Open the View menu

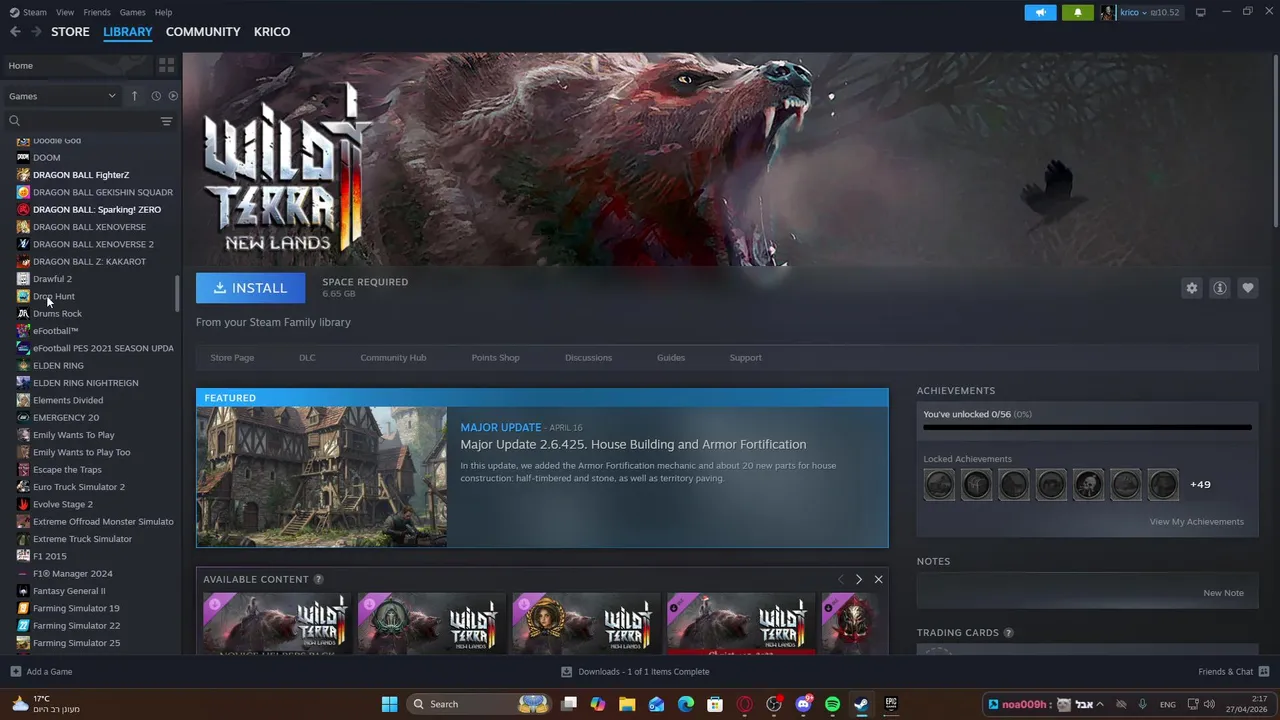tap(65, 12)
